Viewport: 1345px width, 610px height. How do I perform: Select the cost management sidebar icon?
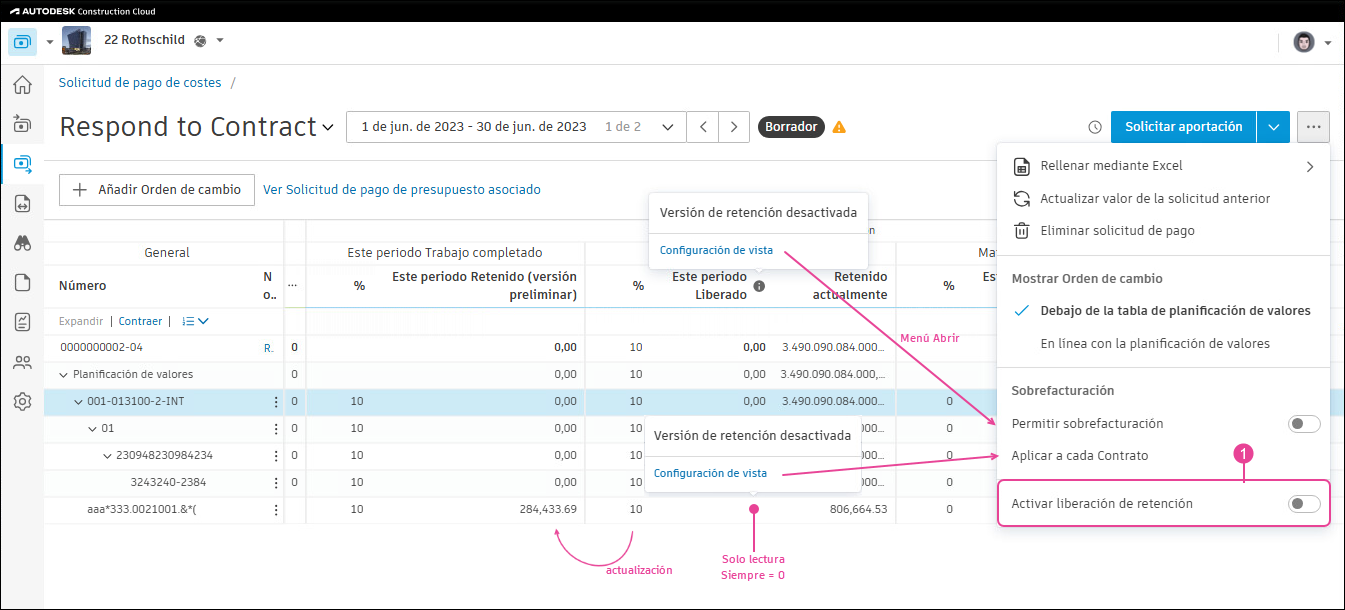pyautogui.click(x=22, y=163)
